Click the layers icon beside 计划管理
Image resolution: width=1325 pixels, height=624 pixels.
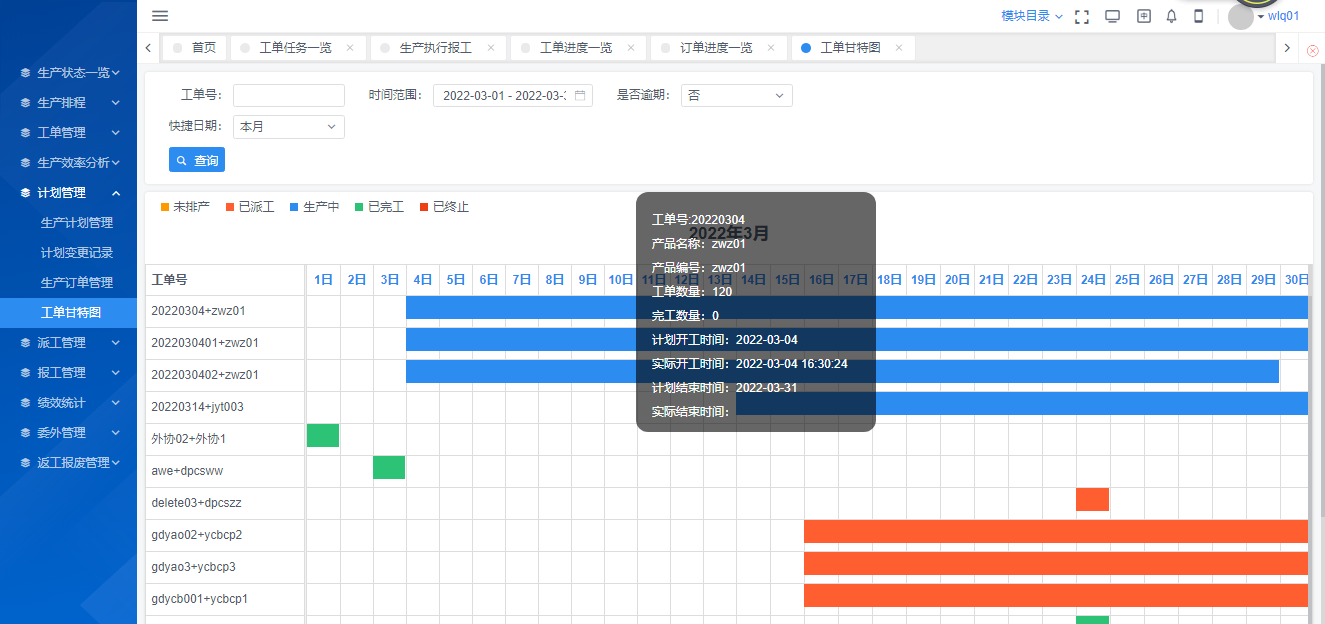26,193
